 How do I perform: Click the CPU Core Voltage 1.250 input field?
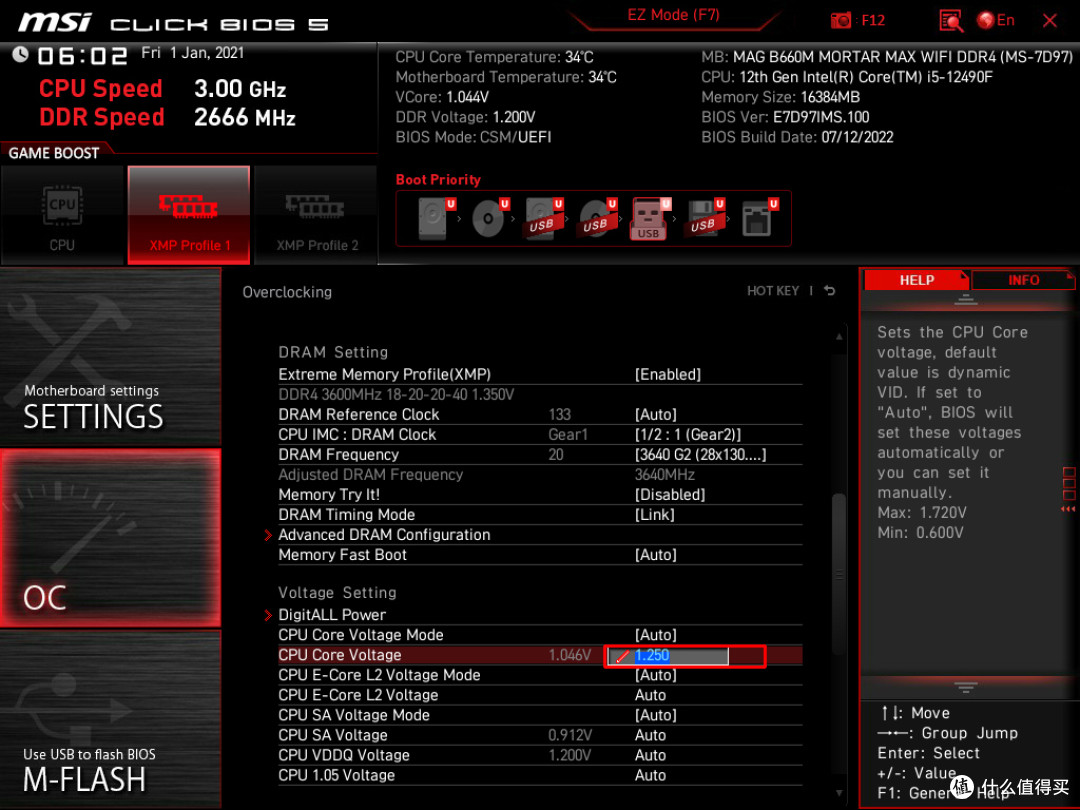[x=667, y=656]
